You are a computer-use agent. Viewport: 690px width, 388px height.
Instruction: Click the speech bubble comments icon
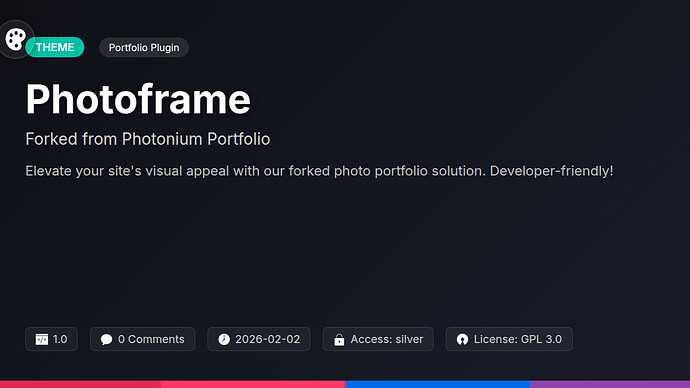[x=106, y=339]
